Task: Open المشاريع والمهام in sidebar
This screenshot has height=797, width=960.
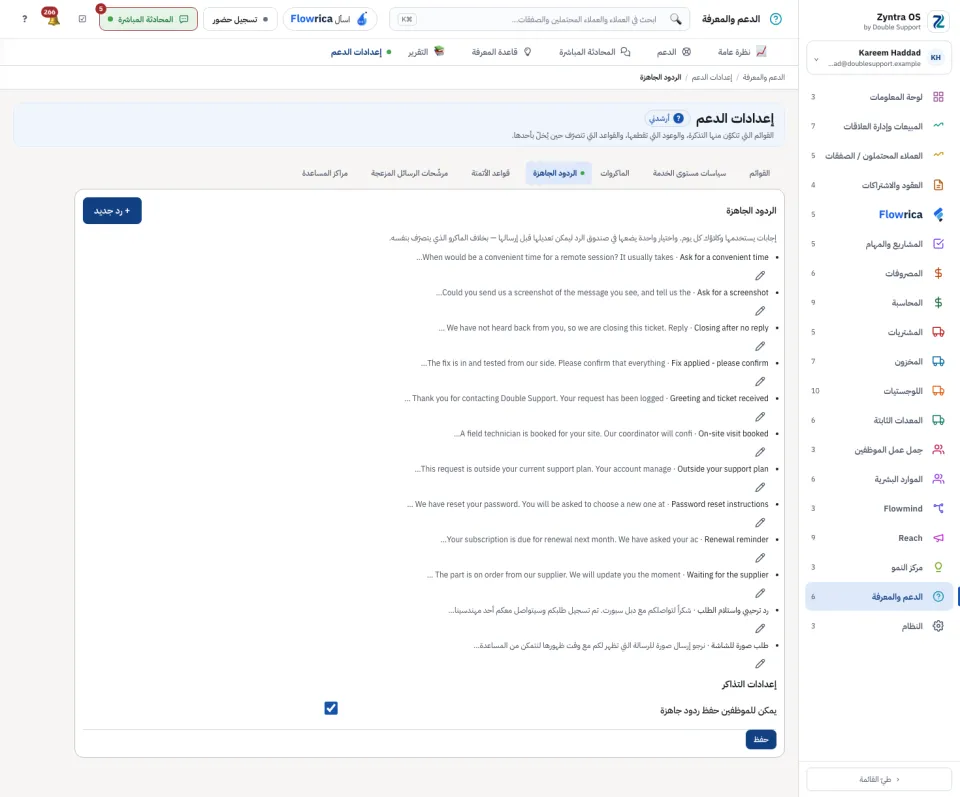Action: 879,244
